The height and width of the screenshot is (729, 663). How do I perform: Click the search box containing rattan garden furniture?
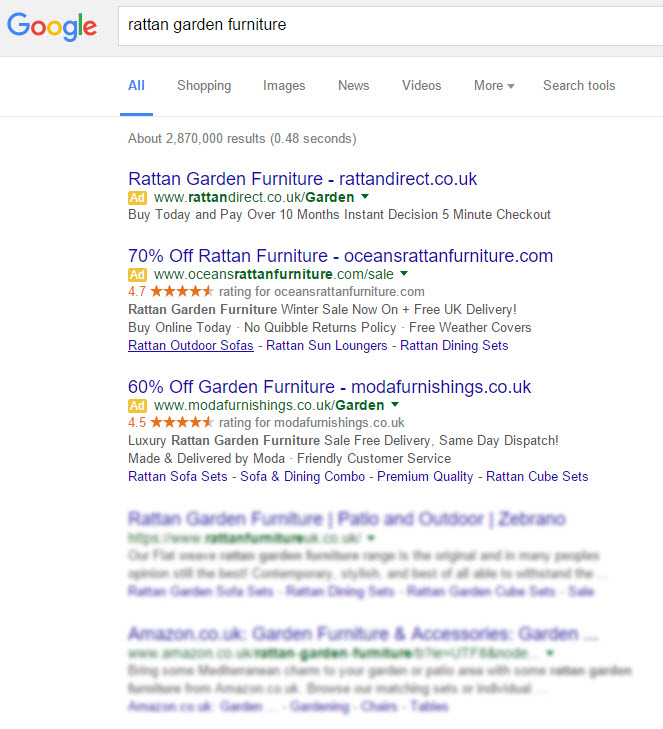pyautogui.click(x=391, y=26)
